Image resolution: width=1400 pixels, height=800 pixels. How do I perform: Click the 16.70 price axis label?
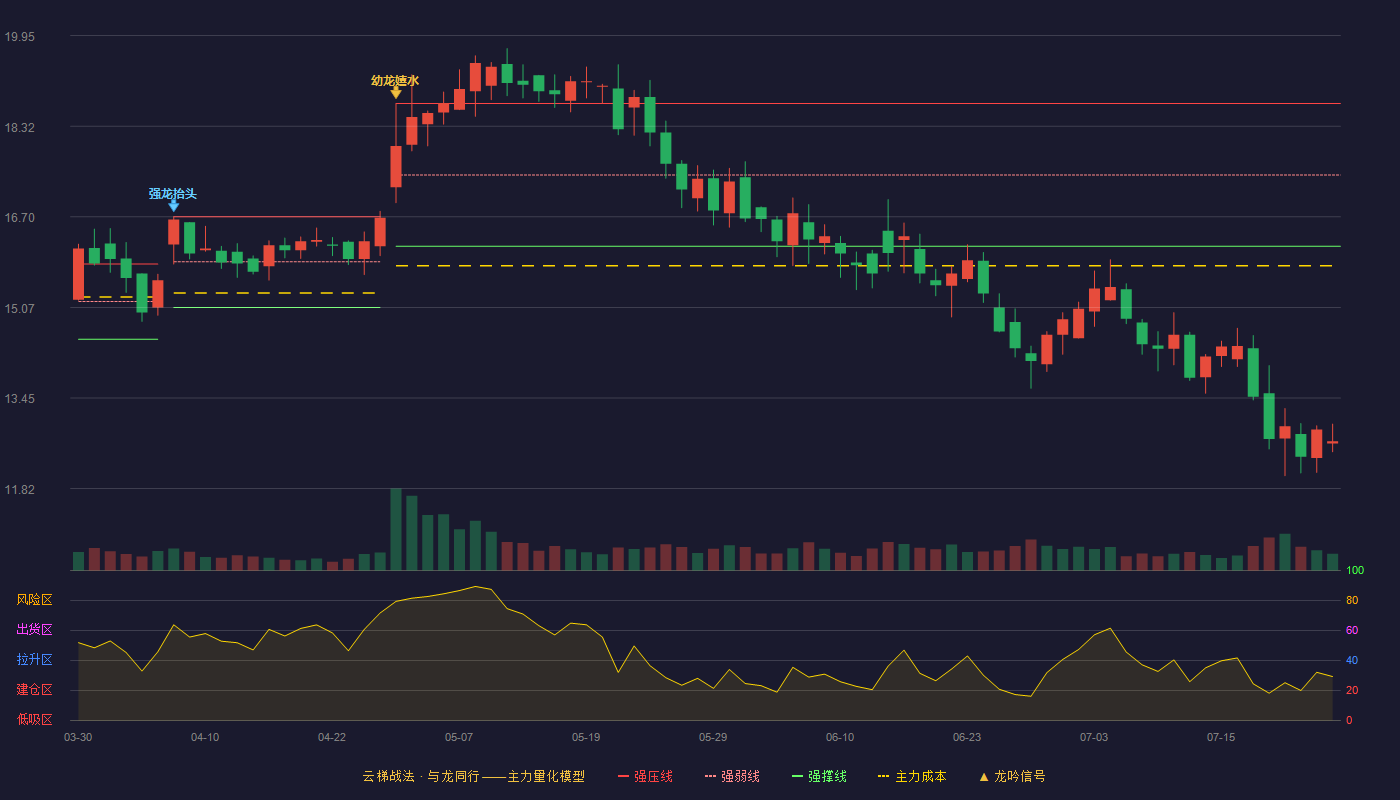pos(19,218)
